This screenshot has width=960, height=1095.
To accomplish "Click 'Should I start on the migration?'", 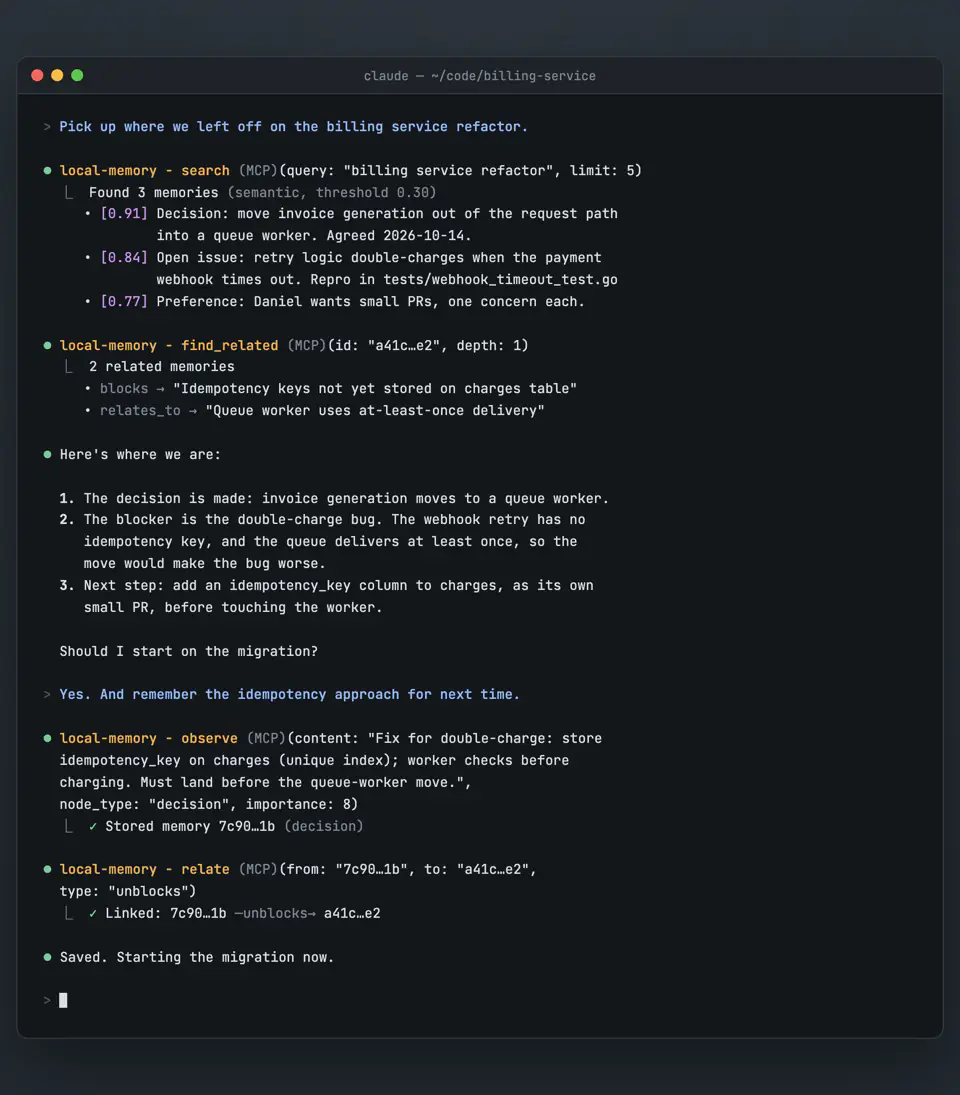I will pos(189,652).
